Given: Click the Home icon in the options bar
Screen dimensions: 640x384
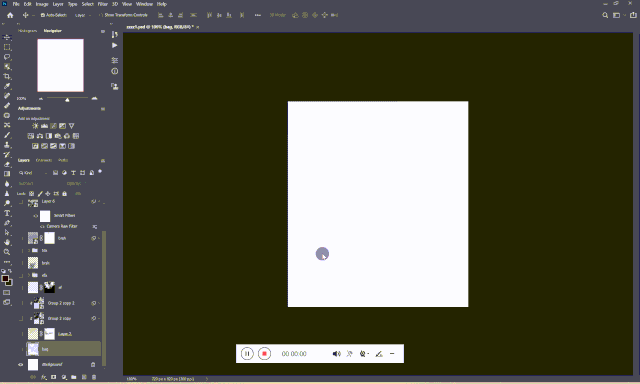Looking at the screenshot, I should pyautogui.click(x=10, y=15).
